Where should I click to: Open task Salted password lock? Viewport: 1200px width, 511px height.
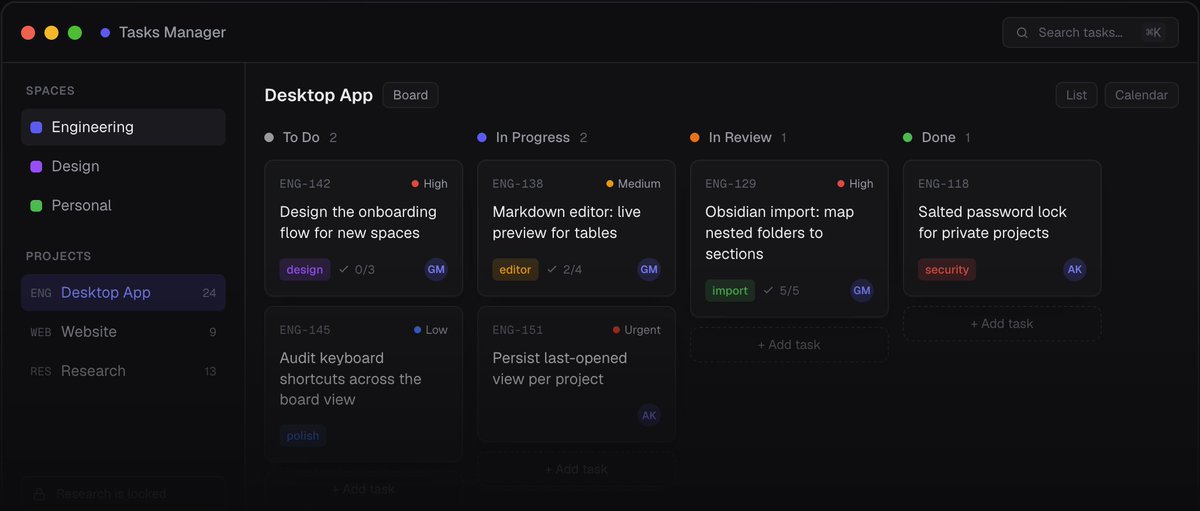(x=1002, y=228)
